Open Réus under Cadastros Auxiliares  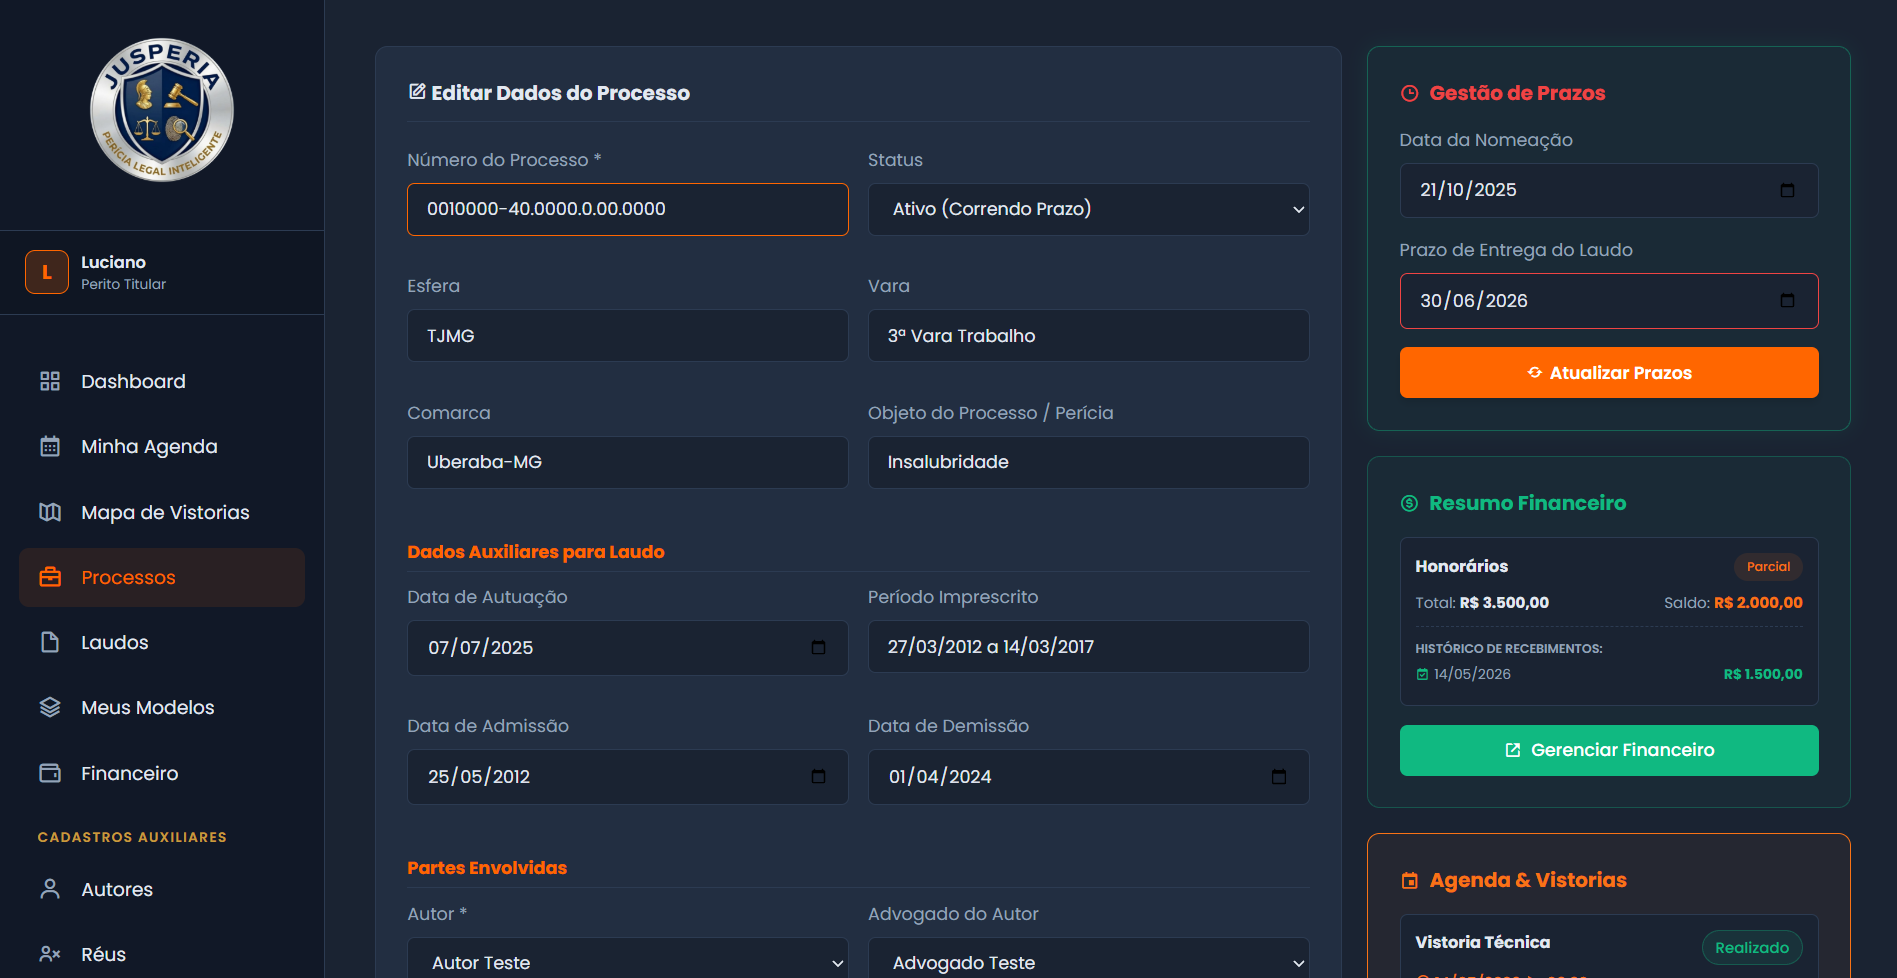click(162, 954)
